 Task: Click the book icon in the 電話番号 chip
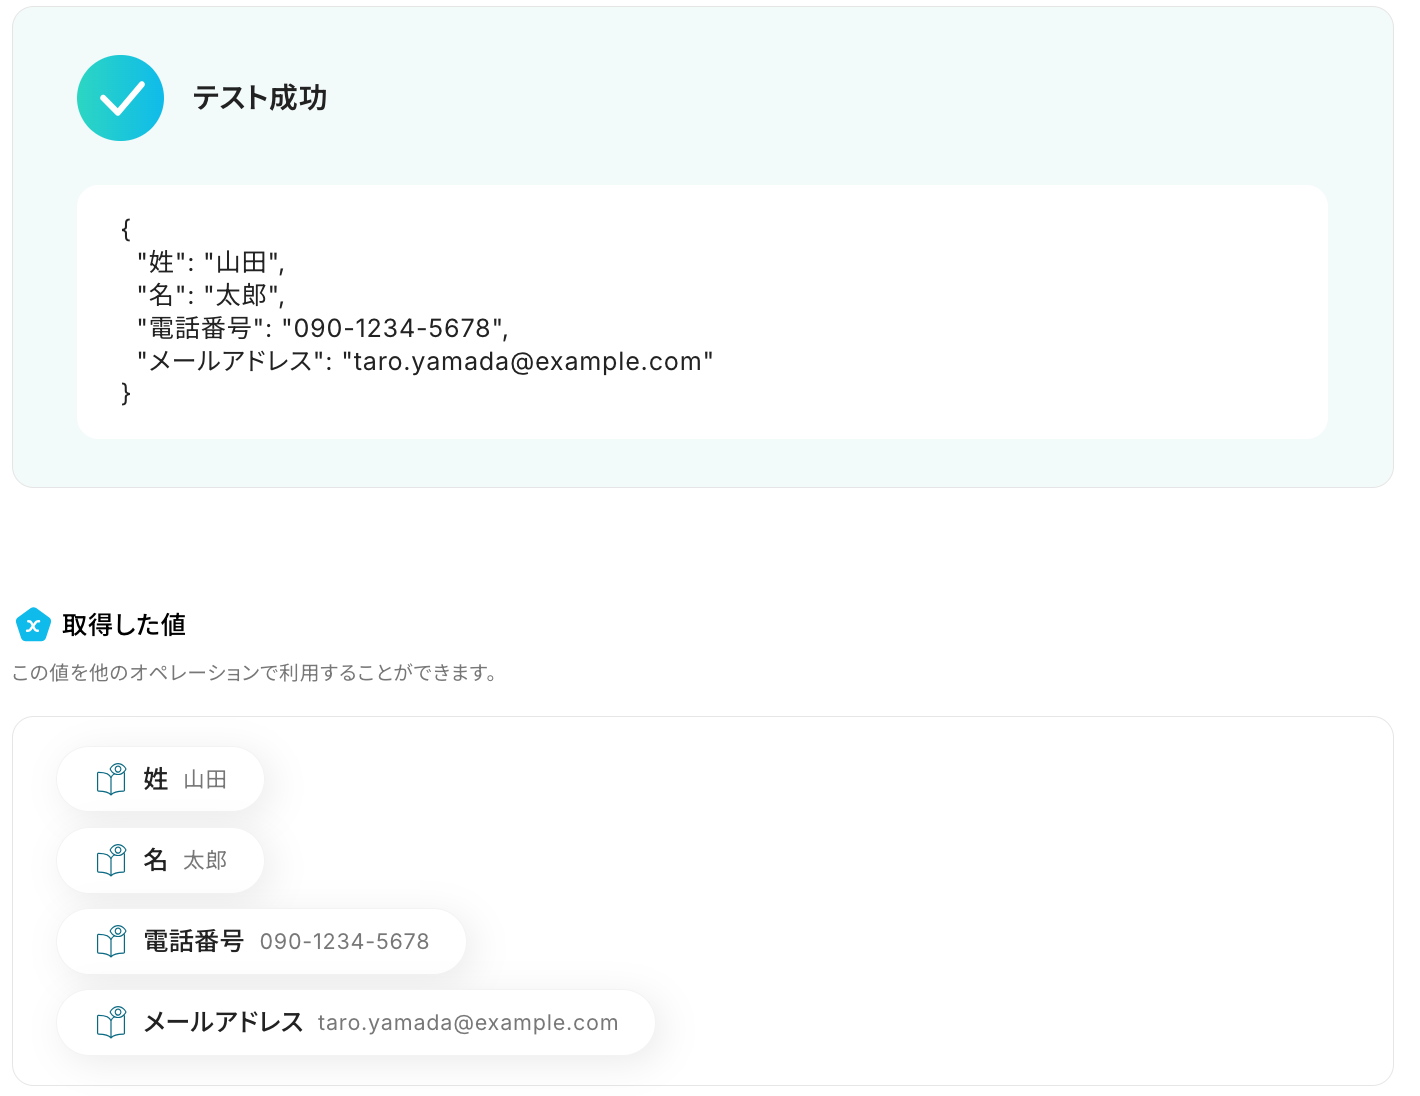click(111, 941)
